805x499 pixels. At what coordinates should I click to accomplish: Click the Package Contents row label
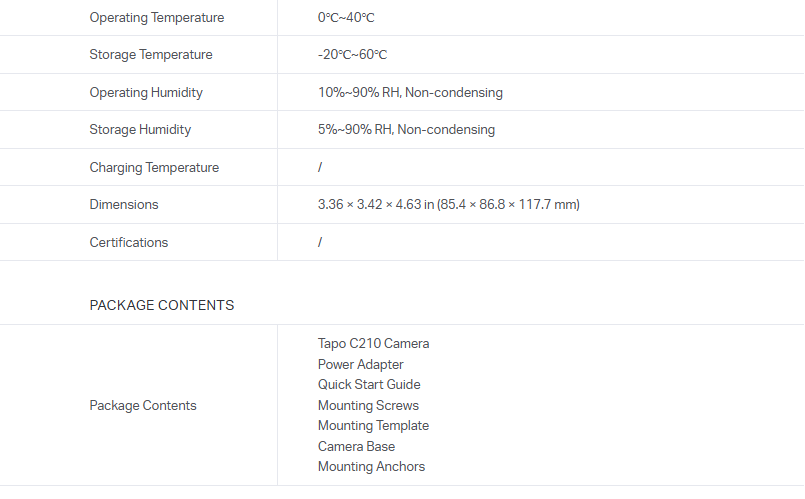[143, 406]
